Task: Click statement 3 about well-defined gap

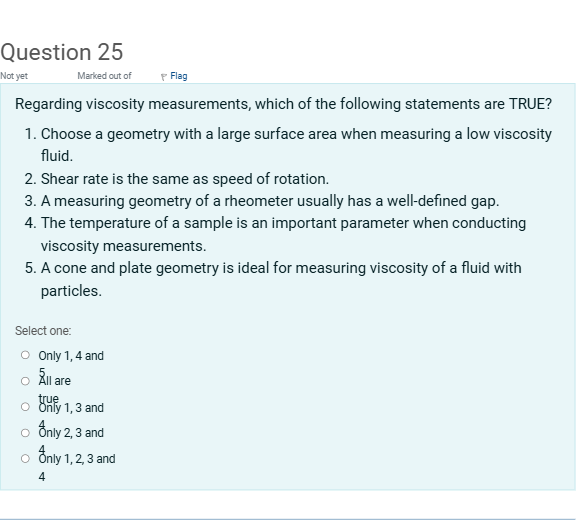Action: pyautogui.click(x=262, y=201)
